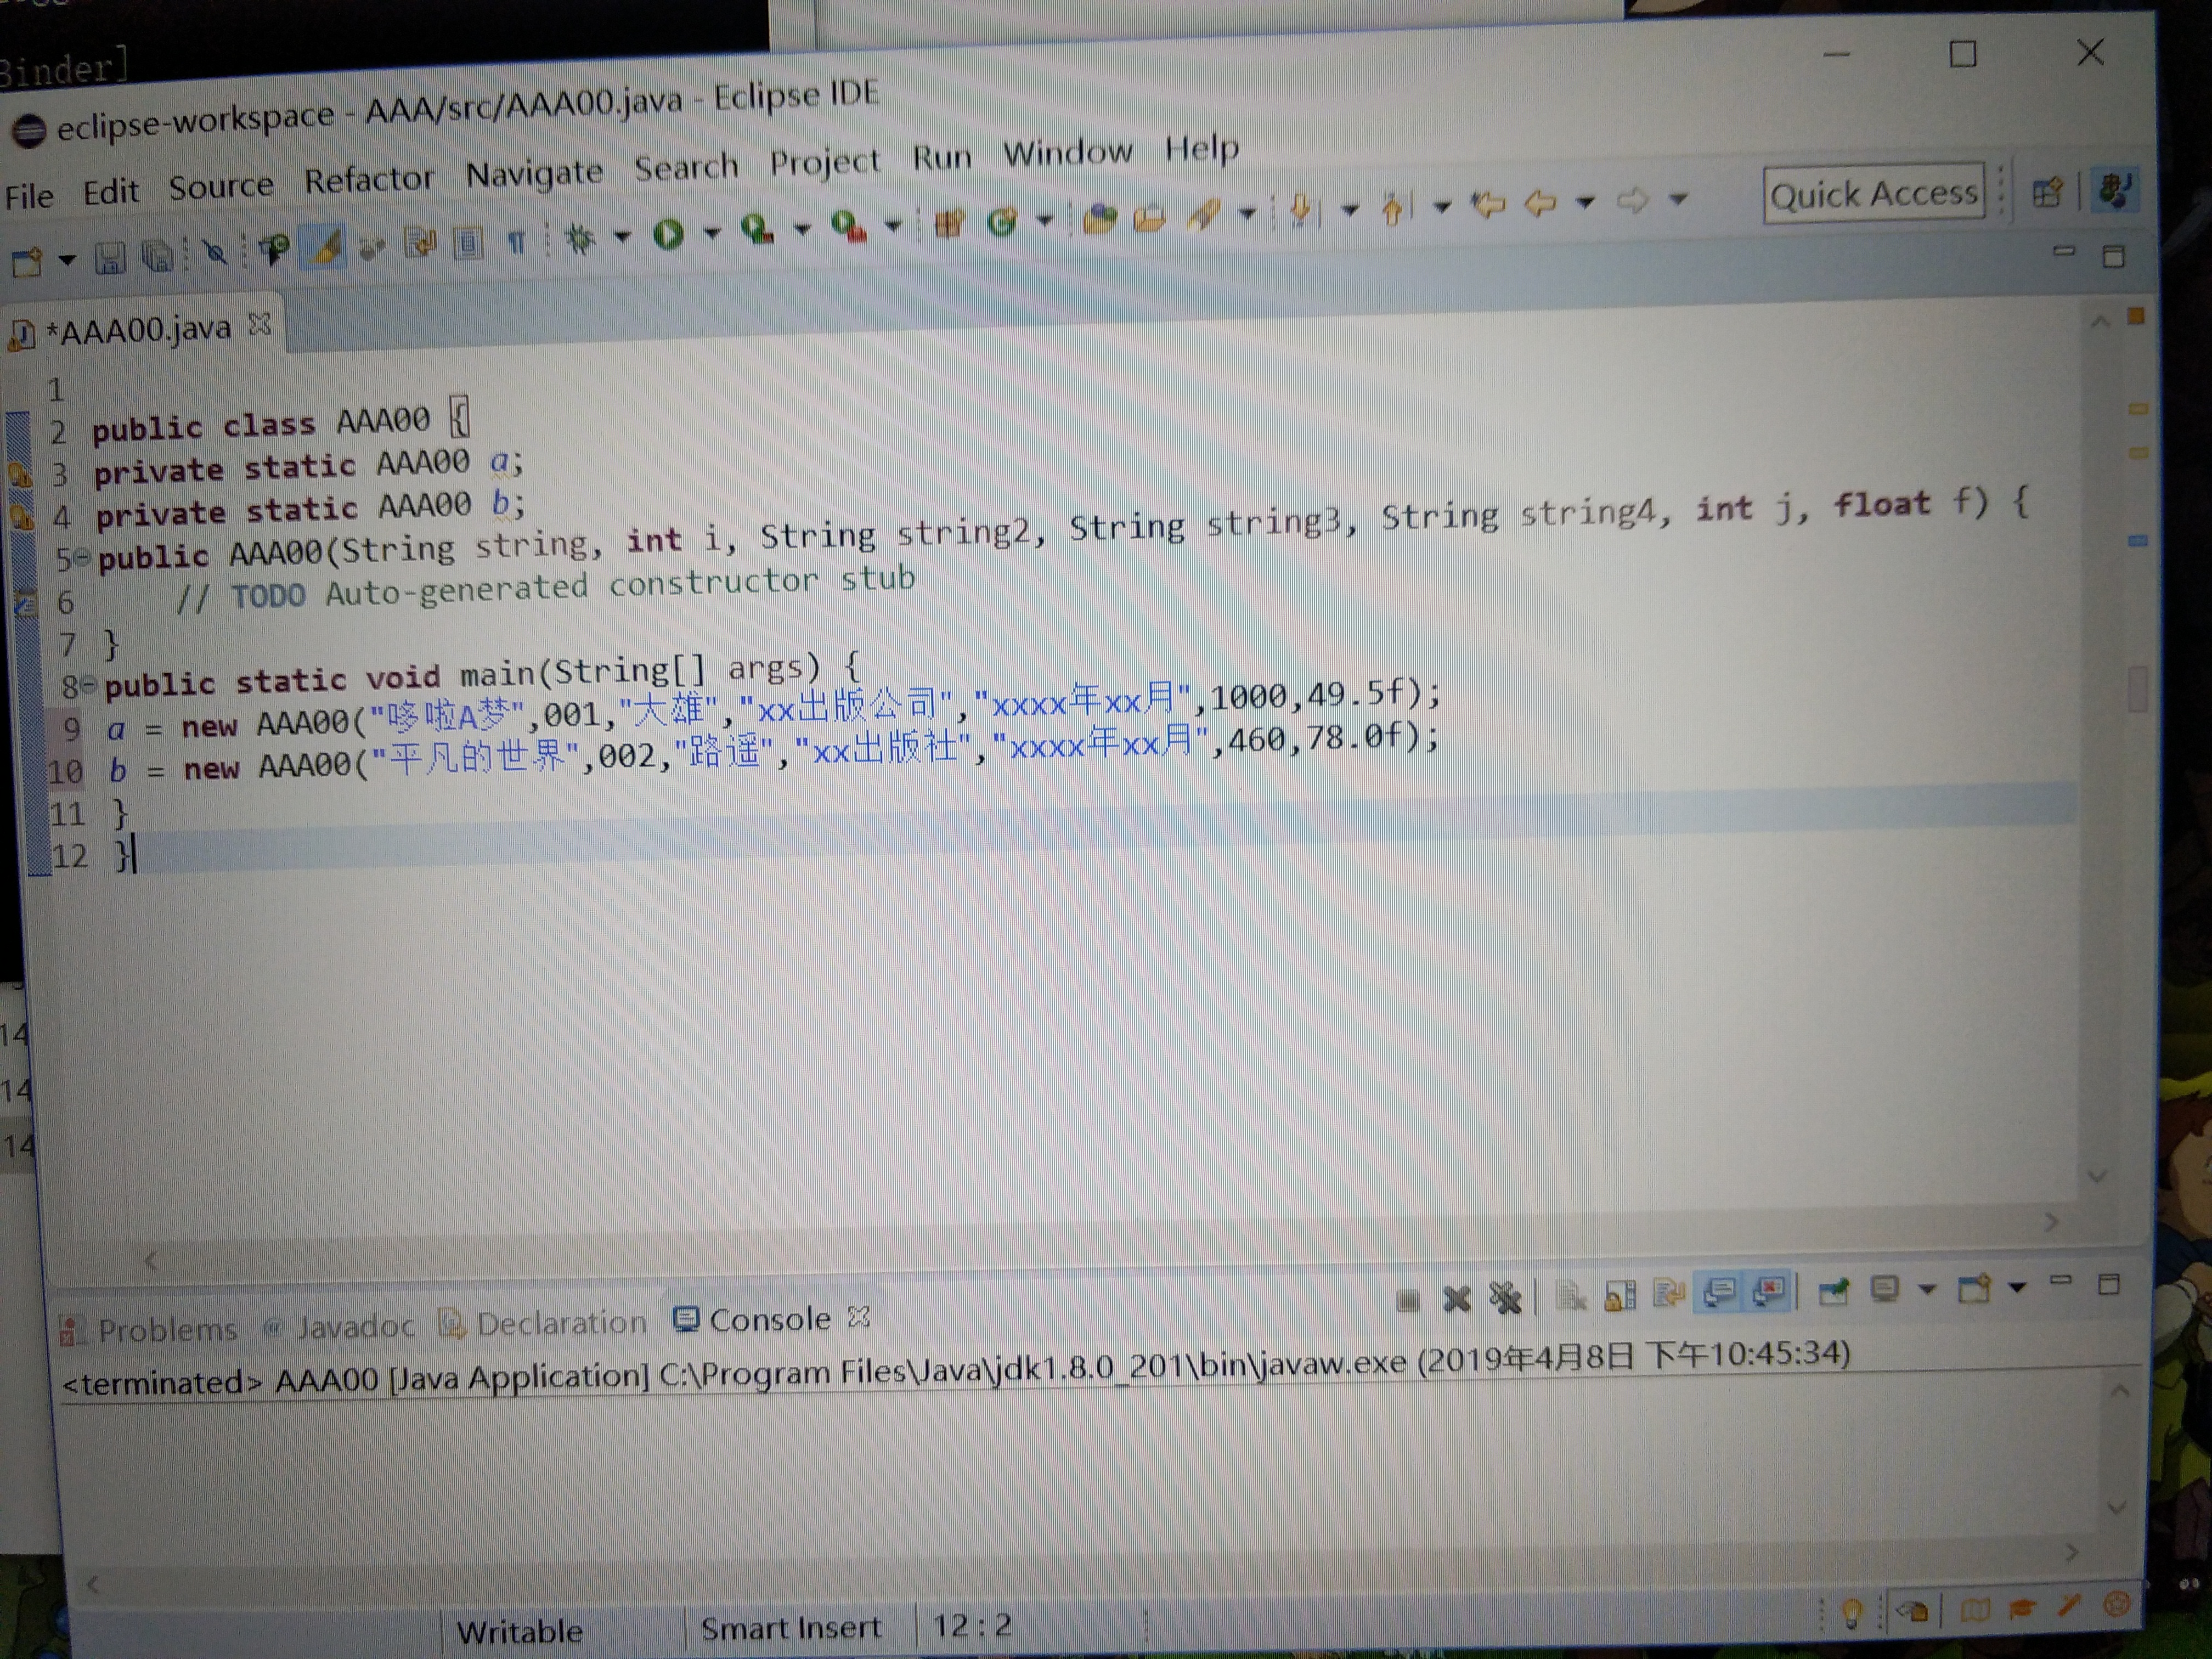Image resolution: width=2212 pixels, height=1659 pixels.
Task: Click the Remove All Terminated Launches icon
Action: (1505, 1298)
